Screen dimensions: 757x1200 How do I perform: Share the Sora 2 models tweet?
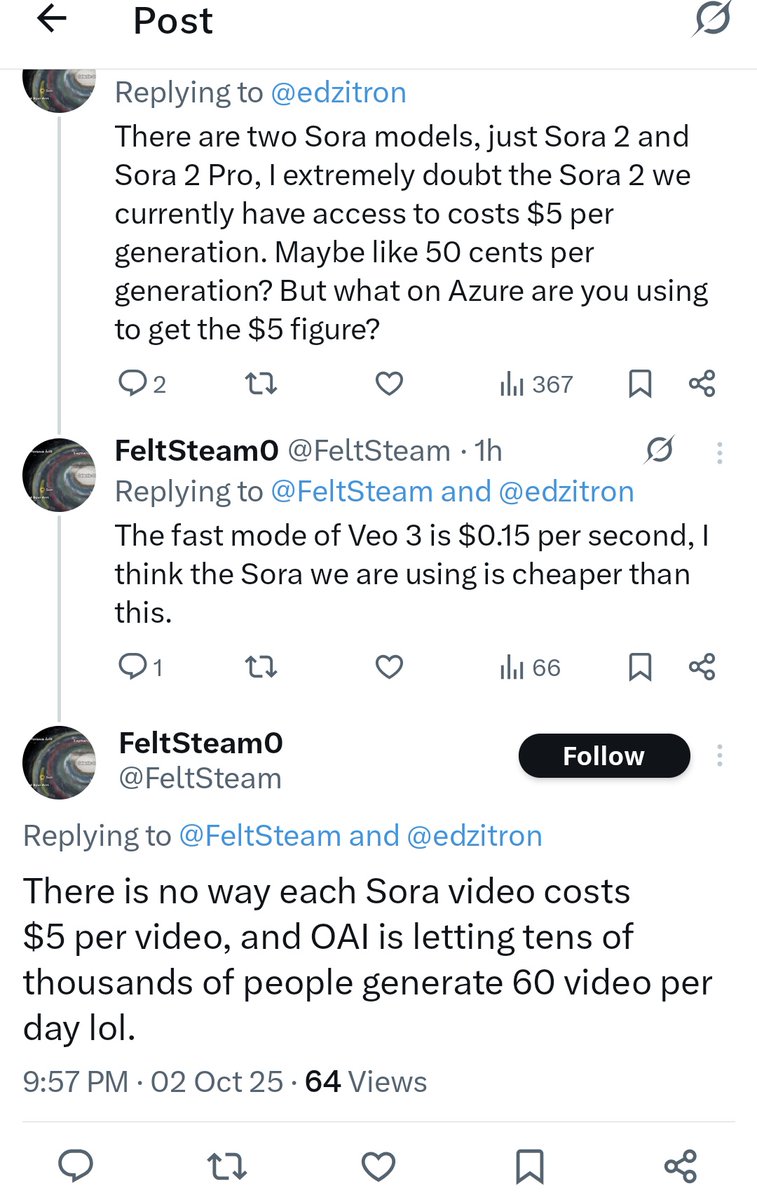703,383
